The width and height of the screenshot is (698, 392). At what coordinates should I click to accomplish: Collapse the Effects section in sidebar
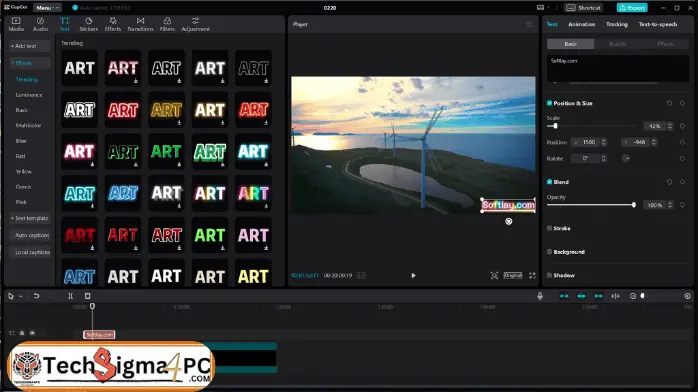point(29,63)
